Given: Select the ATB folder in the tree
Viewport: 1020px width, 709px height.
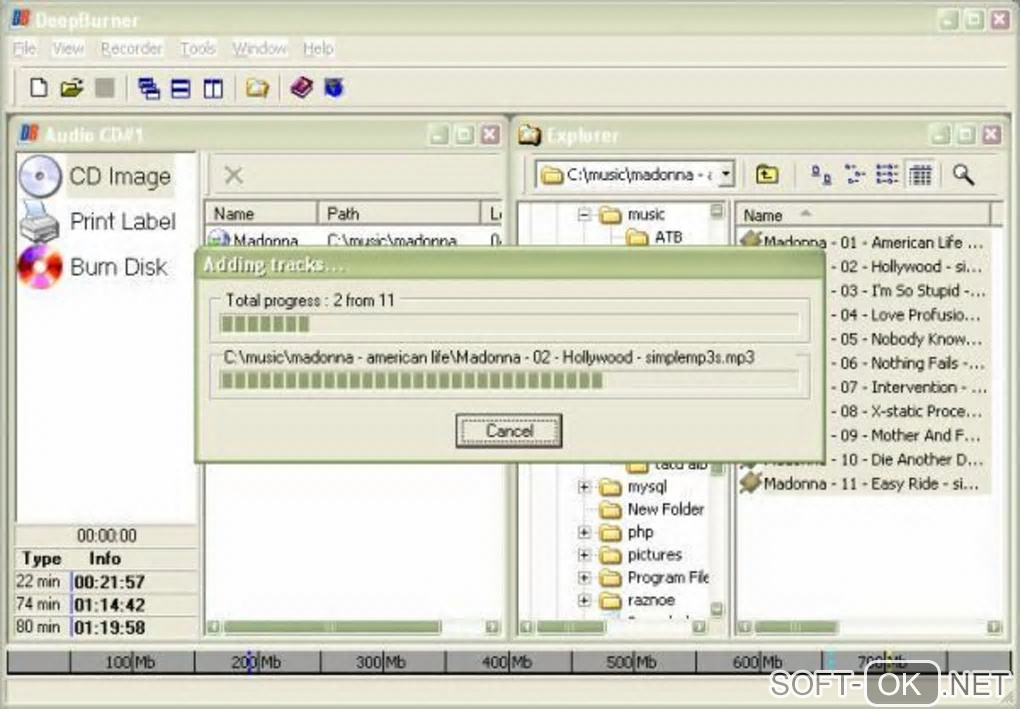Looking at the screenshot, I should (668, 237).
